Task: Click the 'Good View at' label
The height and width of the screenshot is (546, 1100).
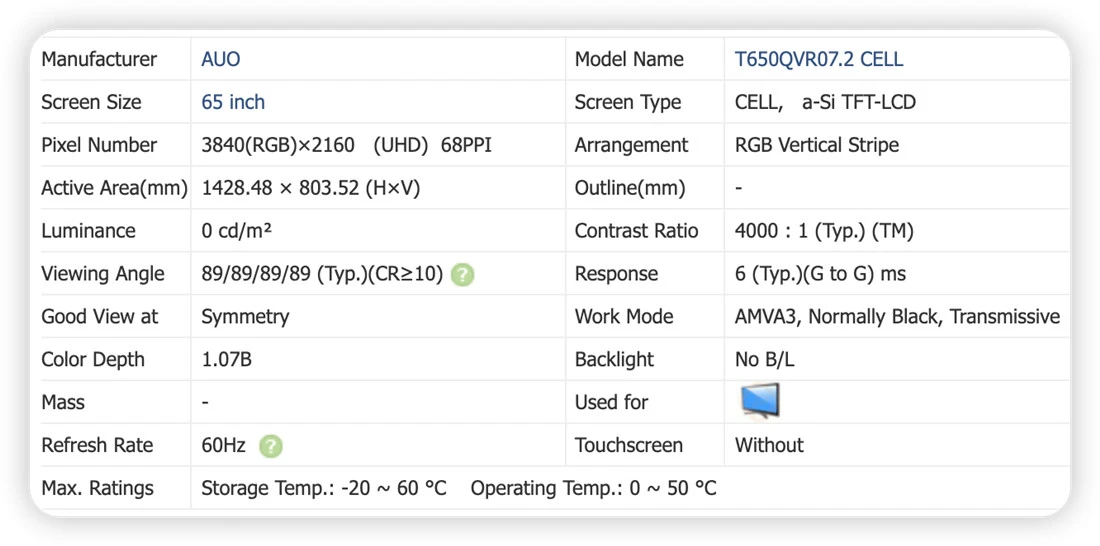Action: (100, 317)
